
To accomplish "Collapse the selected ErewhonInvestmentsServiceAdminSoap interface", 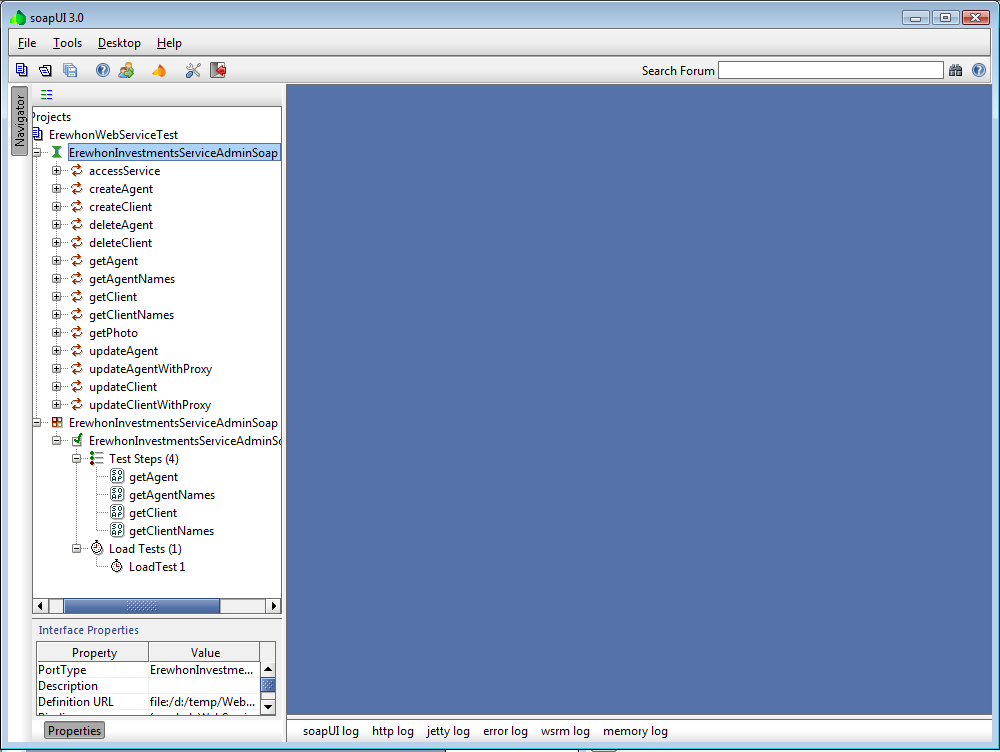I will tap(37, 152).
